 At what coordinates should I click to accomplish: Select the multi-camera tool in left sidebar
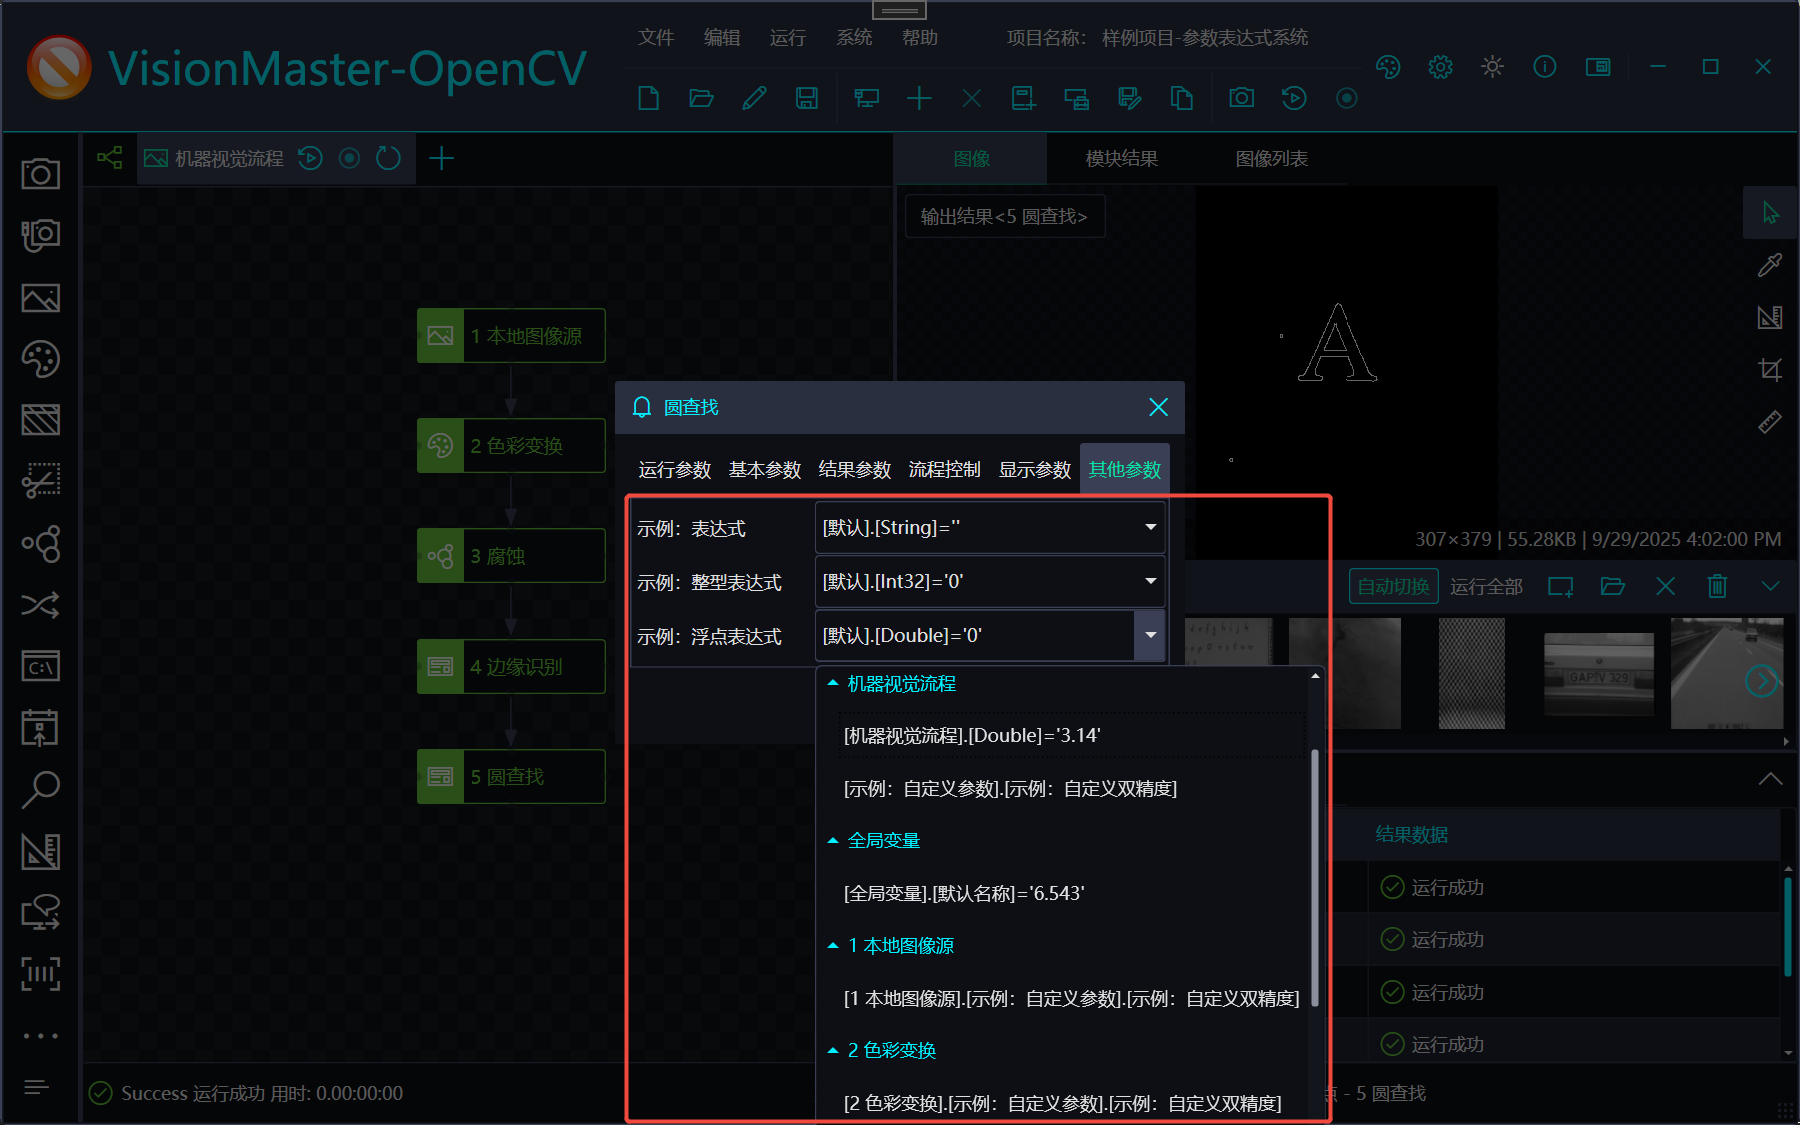click(41, 236)
